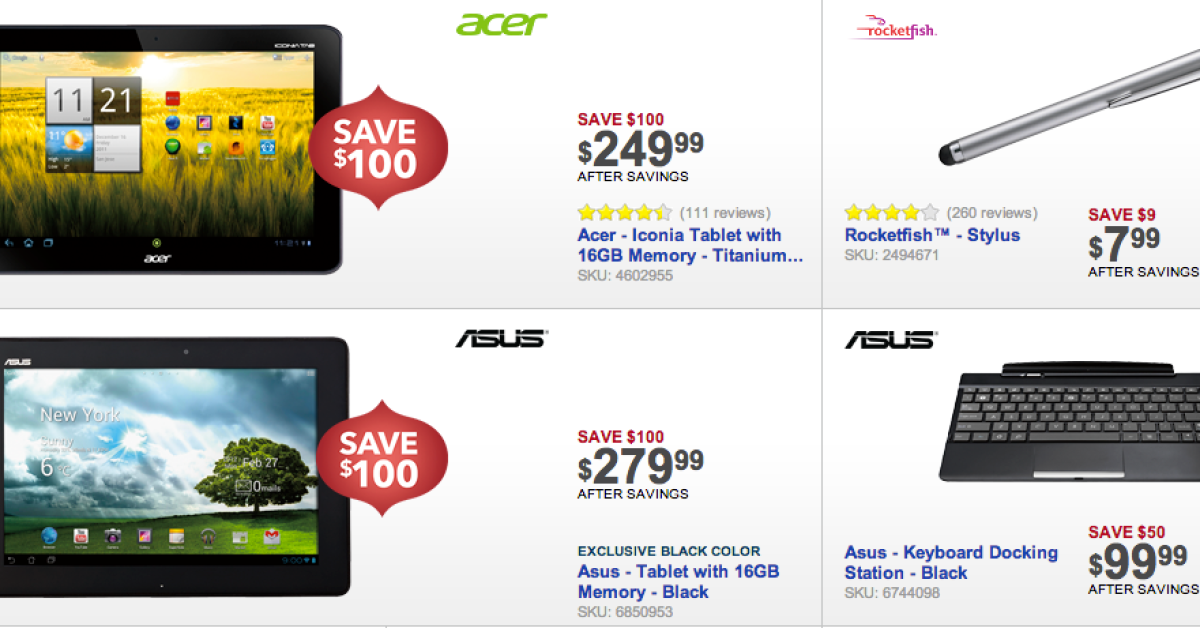Image resolution: width=1200 pixels, height=628 pixels.
Task: Click the Rocketfish brand logo
Action: point(893,29)
